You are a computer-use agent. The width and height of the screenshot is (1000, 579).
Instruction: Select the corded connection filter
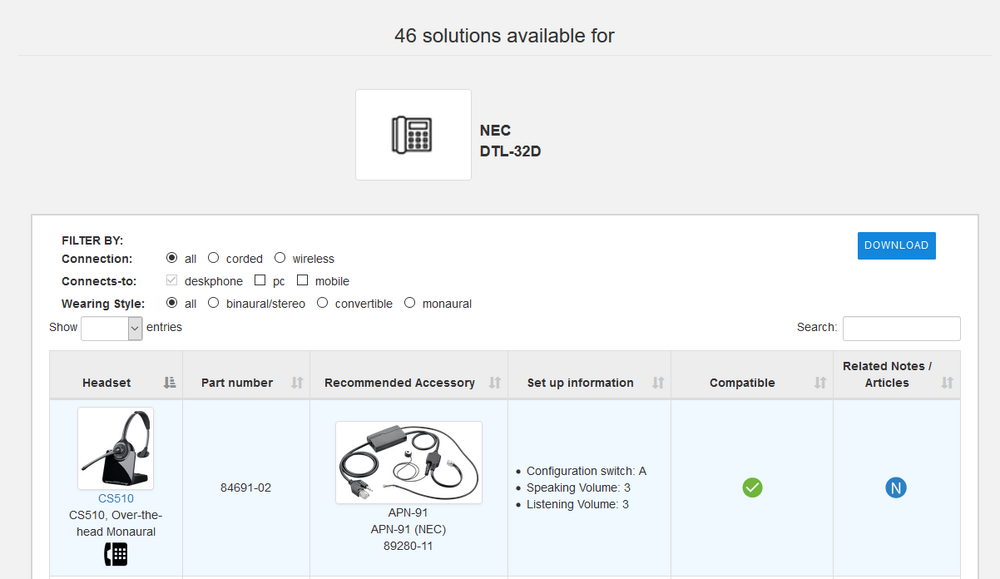point(213,258)
